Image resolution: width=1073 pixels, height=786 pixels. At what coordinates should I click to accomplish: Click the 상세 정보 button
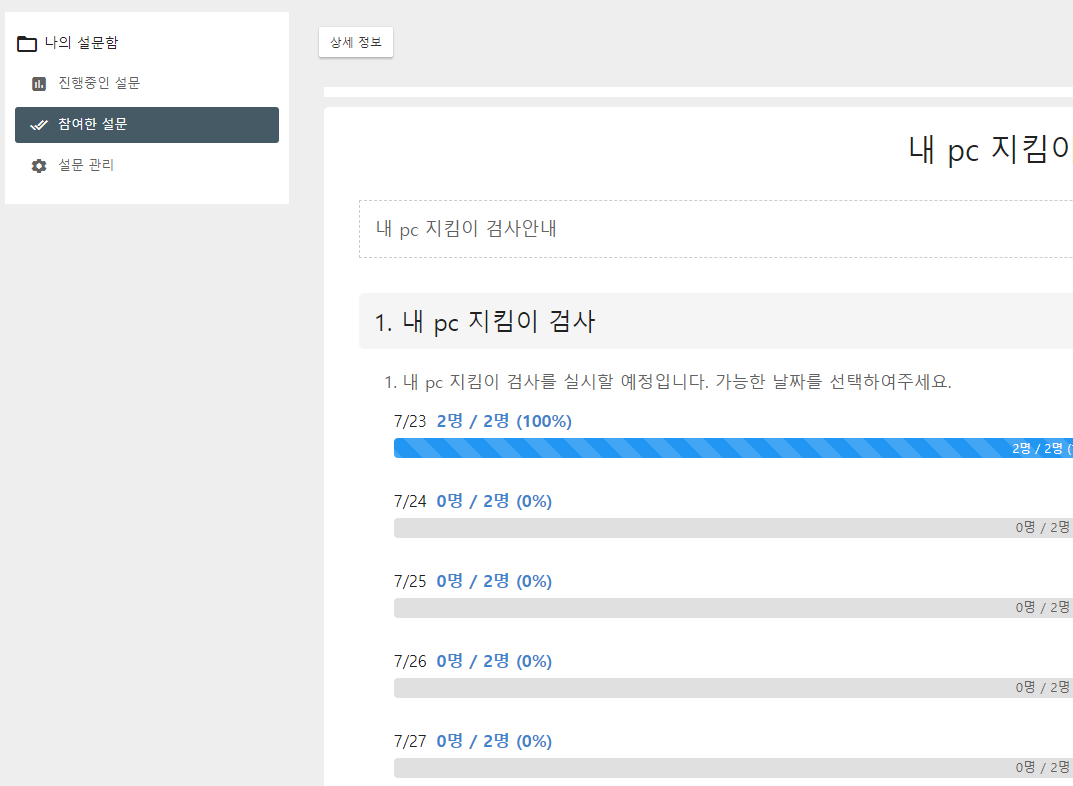pos(356,43)
